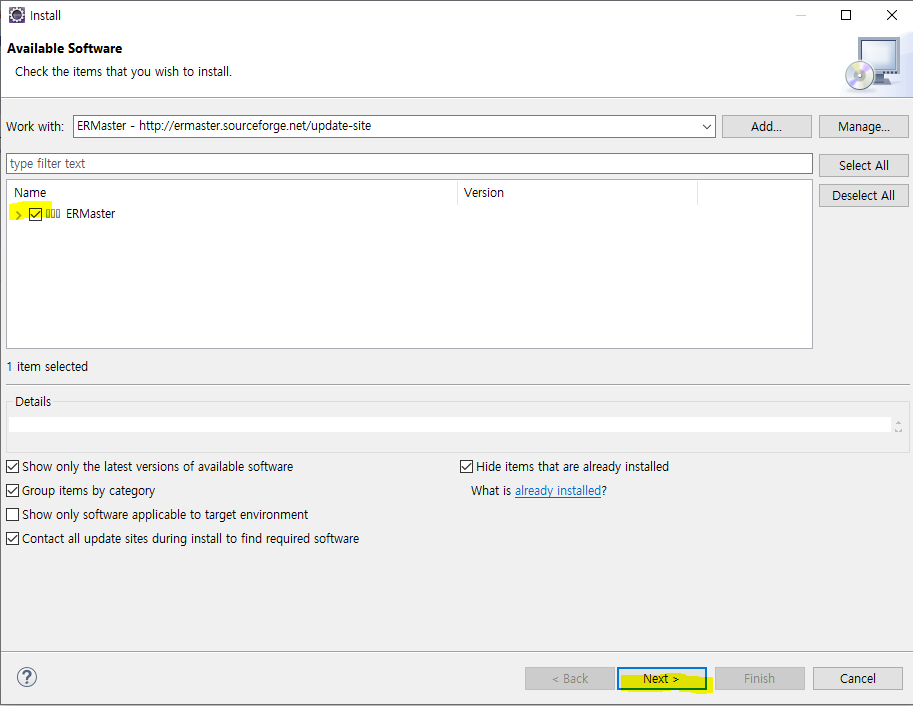Image resolution: width=913 pixels, height=706 pixels.
Task: Focus the type filter text field
Action: pyautogui.click(x=409, y=164)
